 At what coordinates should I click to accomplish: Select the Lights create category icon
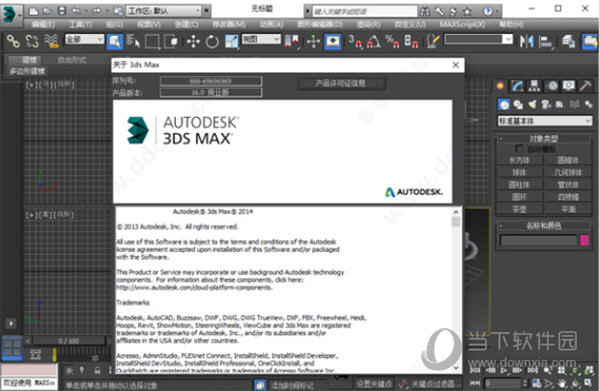(x=532, y=104)
